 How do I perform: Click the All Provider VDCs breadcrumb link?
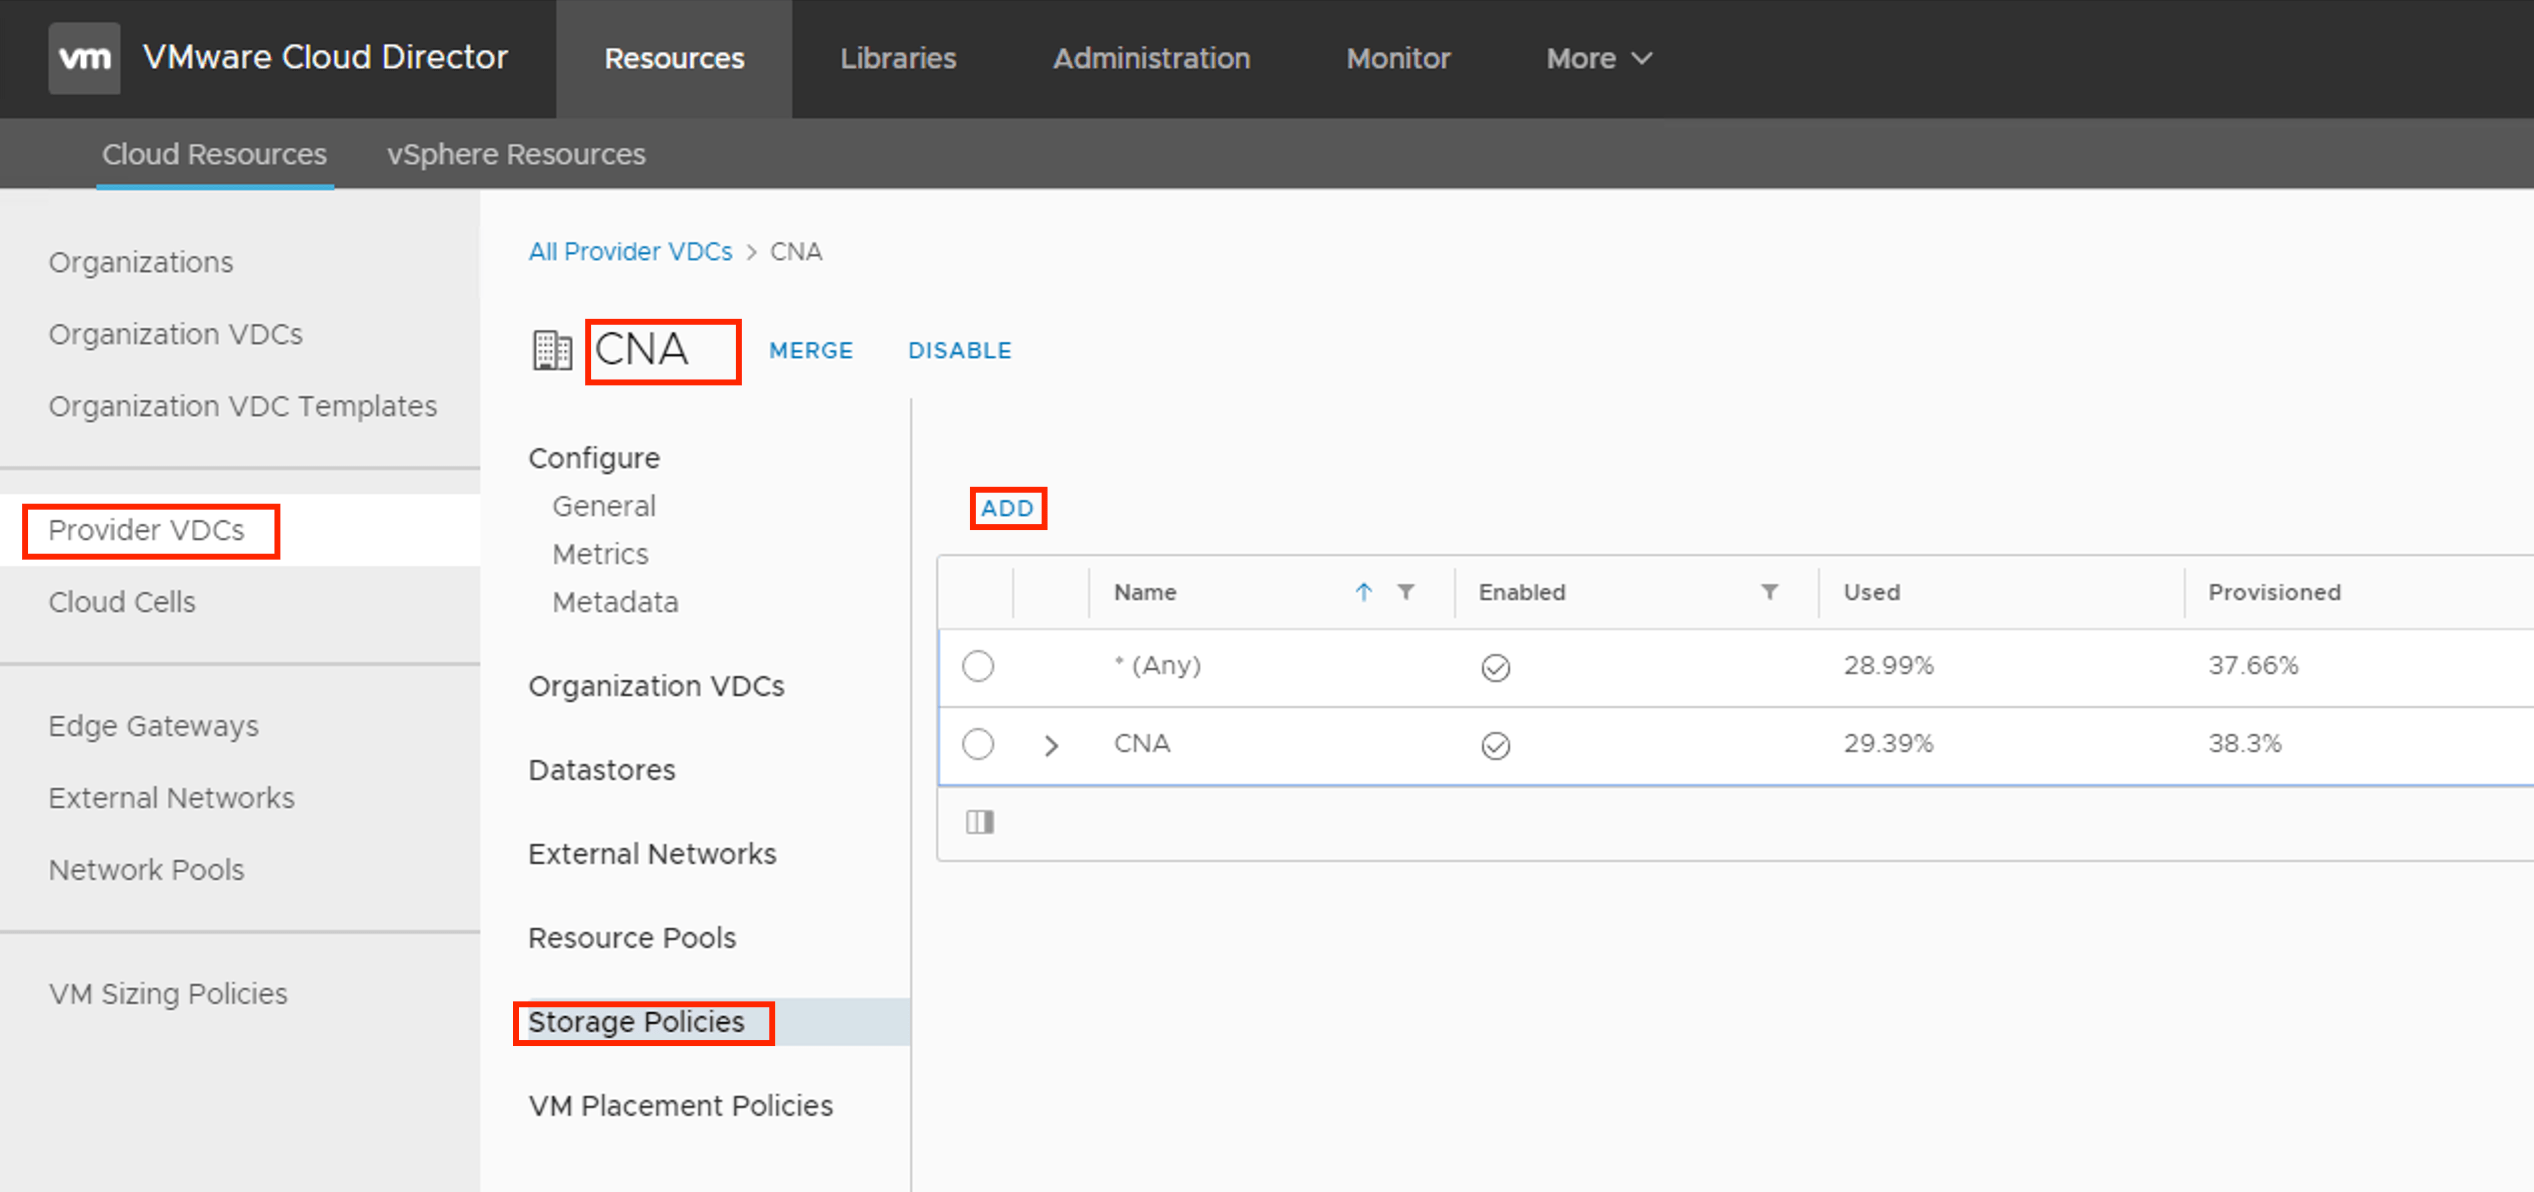tap(630, 251)
